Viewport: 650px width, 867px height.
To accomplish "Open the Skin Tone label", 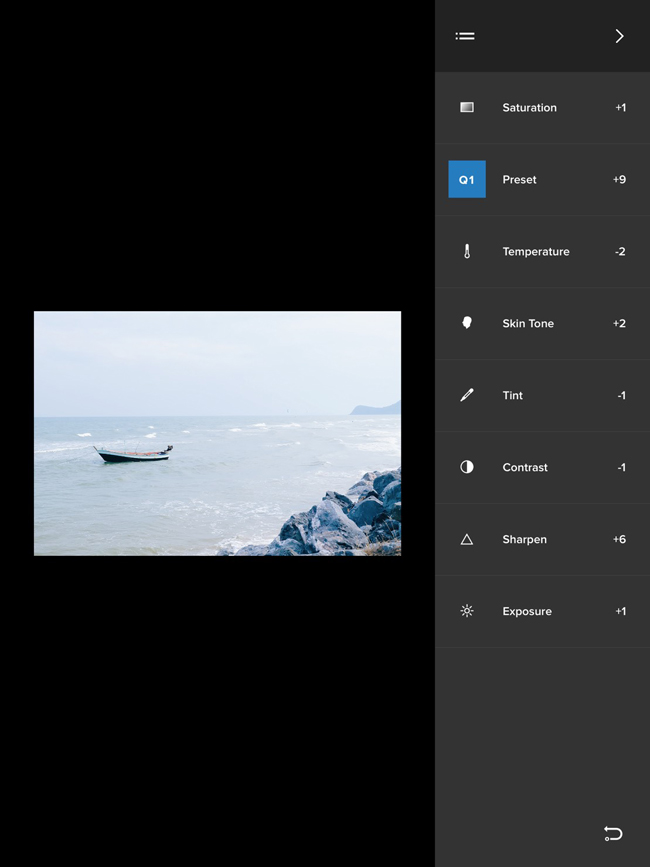I will click(x=528, y=323).
